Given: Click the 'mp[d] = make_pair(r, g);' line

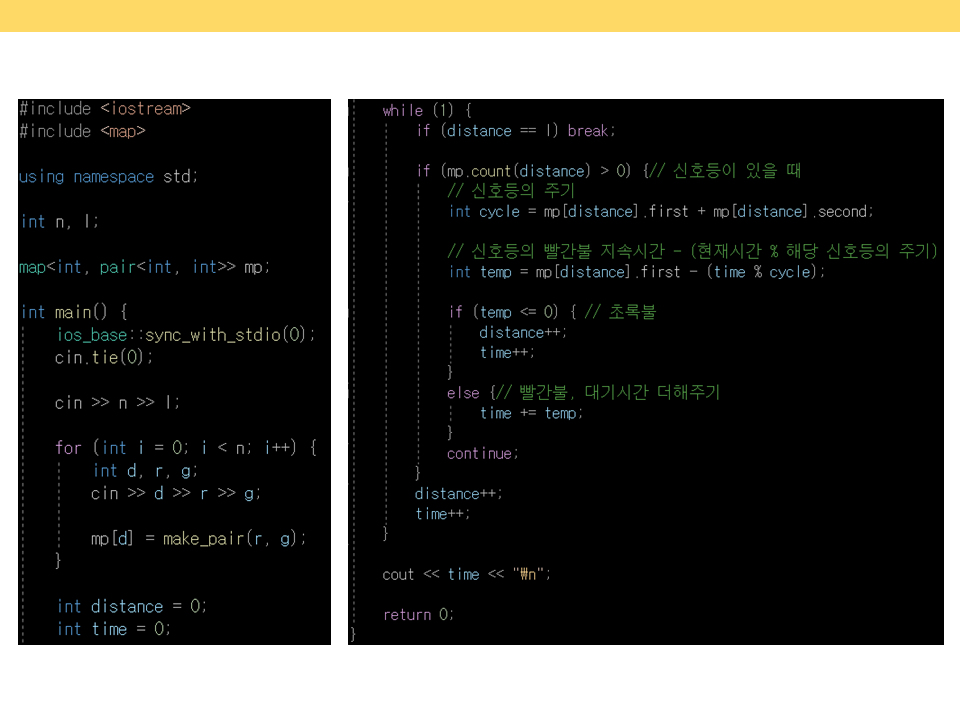Looking at the screenshot, I should click(x=198, y=539).
